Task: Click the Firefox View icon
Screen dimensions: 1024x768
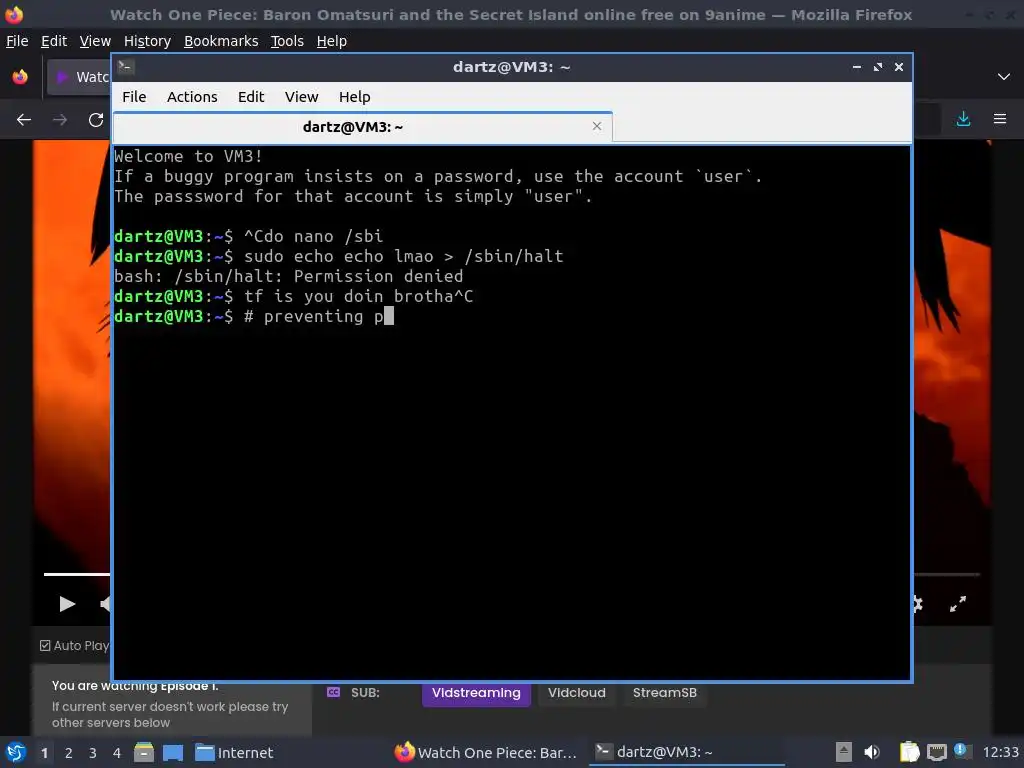Action: click(x=20, y=77)
